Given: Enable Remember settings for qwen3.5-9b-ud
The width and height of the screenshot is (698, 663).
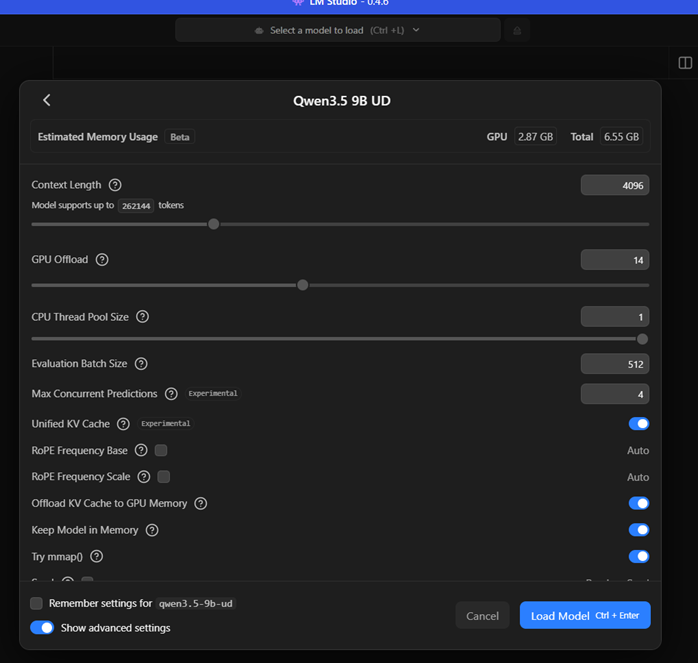Looking at the screenshot, I should coord(37,604).
